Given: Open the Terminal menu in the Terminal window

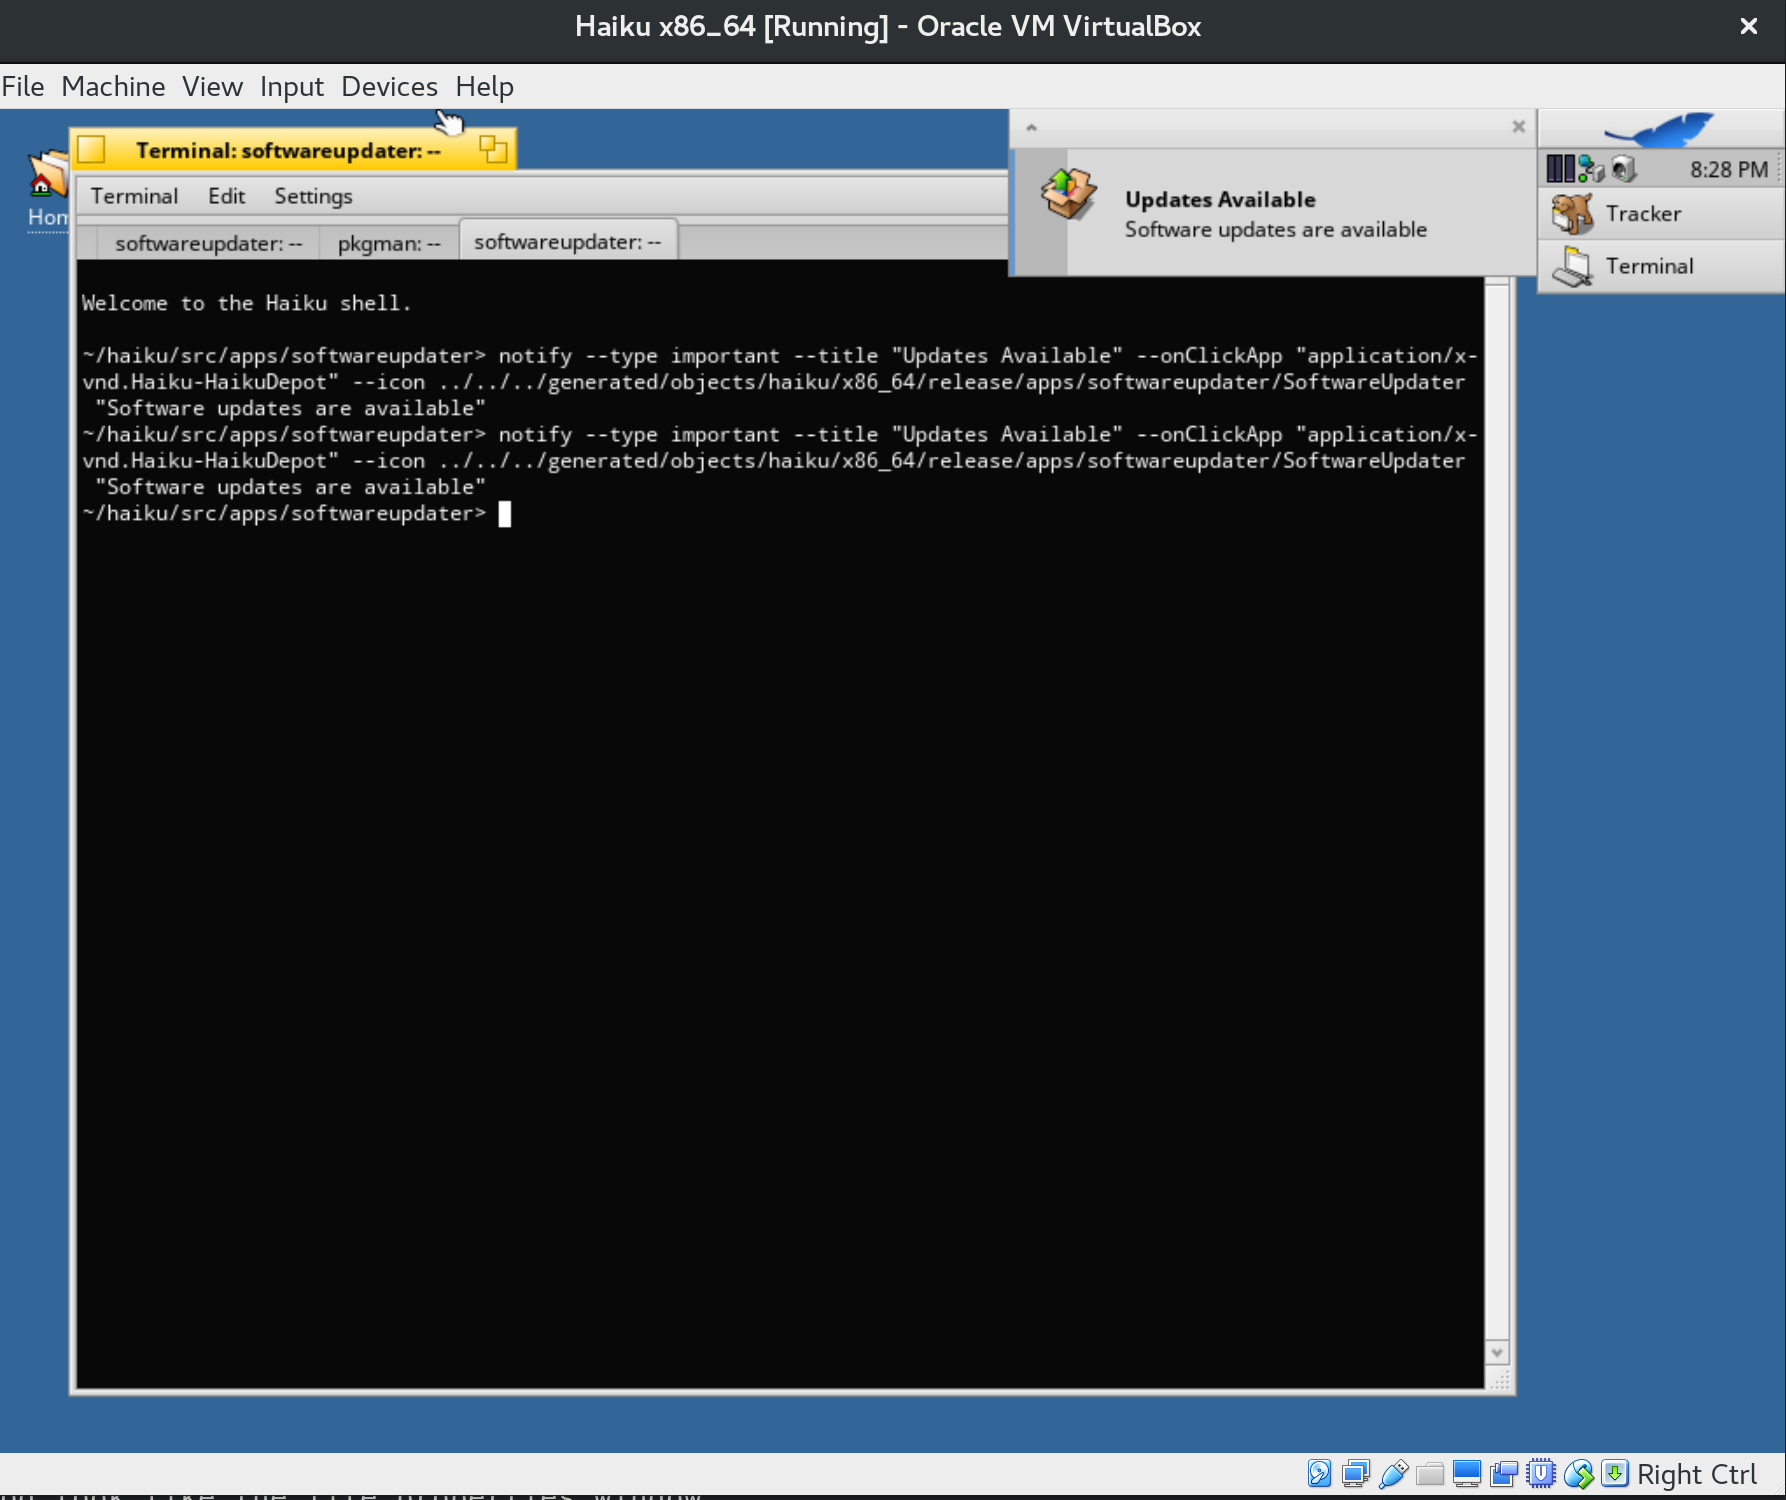Looking at the screenshot, I should [134, 196].
